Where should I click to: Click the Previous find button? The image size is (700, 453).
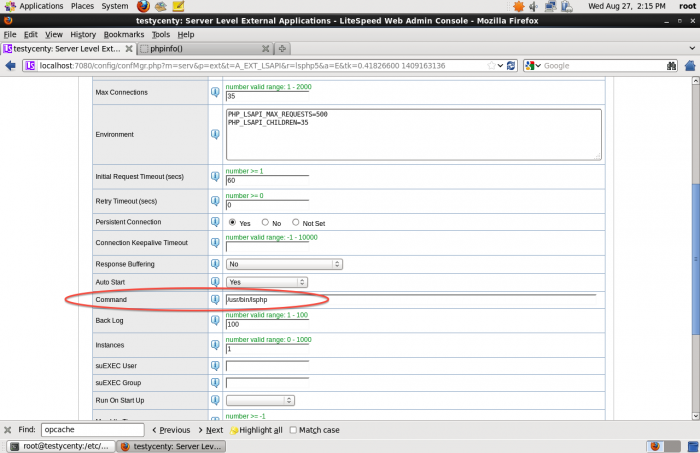click(x=171, y=430)
